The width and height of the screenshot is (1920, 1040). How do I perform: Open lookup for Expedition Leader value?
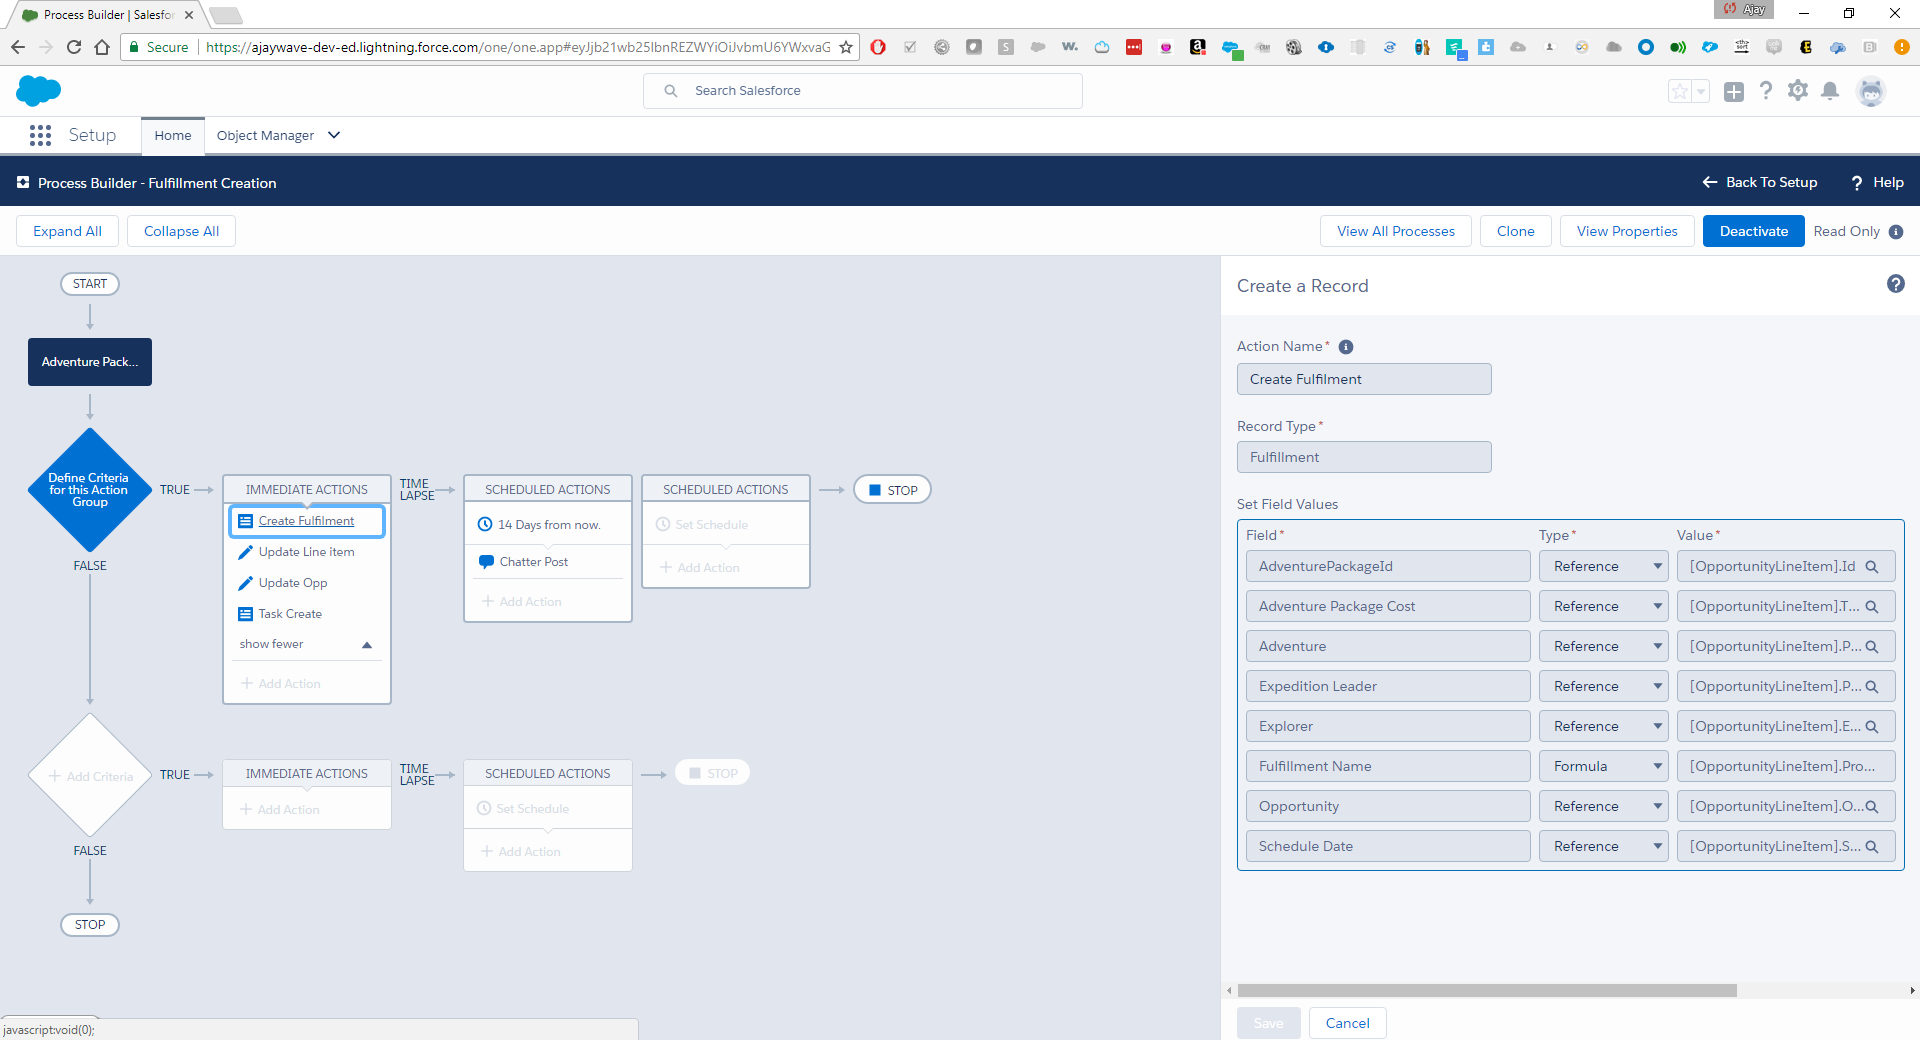coord(1872,687)
